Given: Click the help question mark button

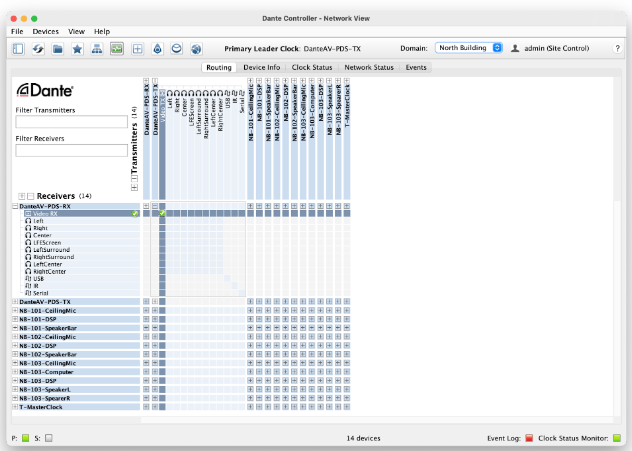Looking at the screenshot, I should point(617,48).
